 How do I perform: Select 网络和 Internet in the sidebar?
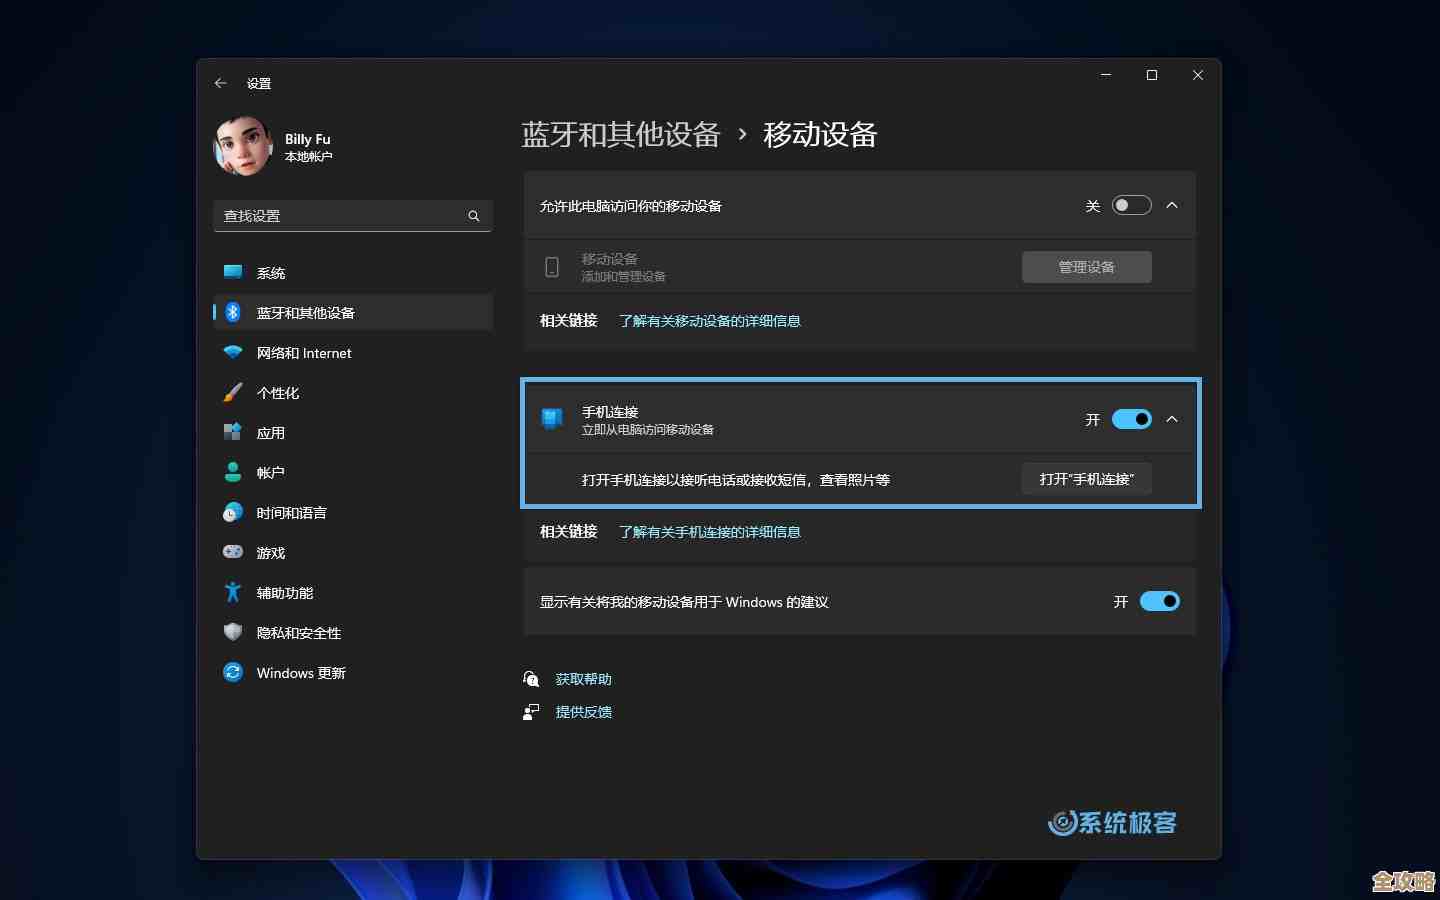303,352
